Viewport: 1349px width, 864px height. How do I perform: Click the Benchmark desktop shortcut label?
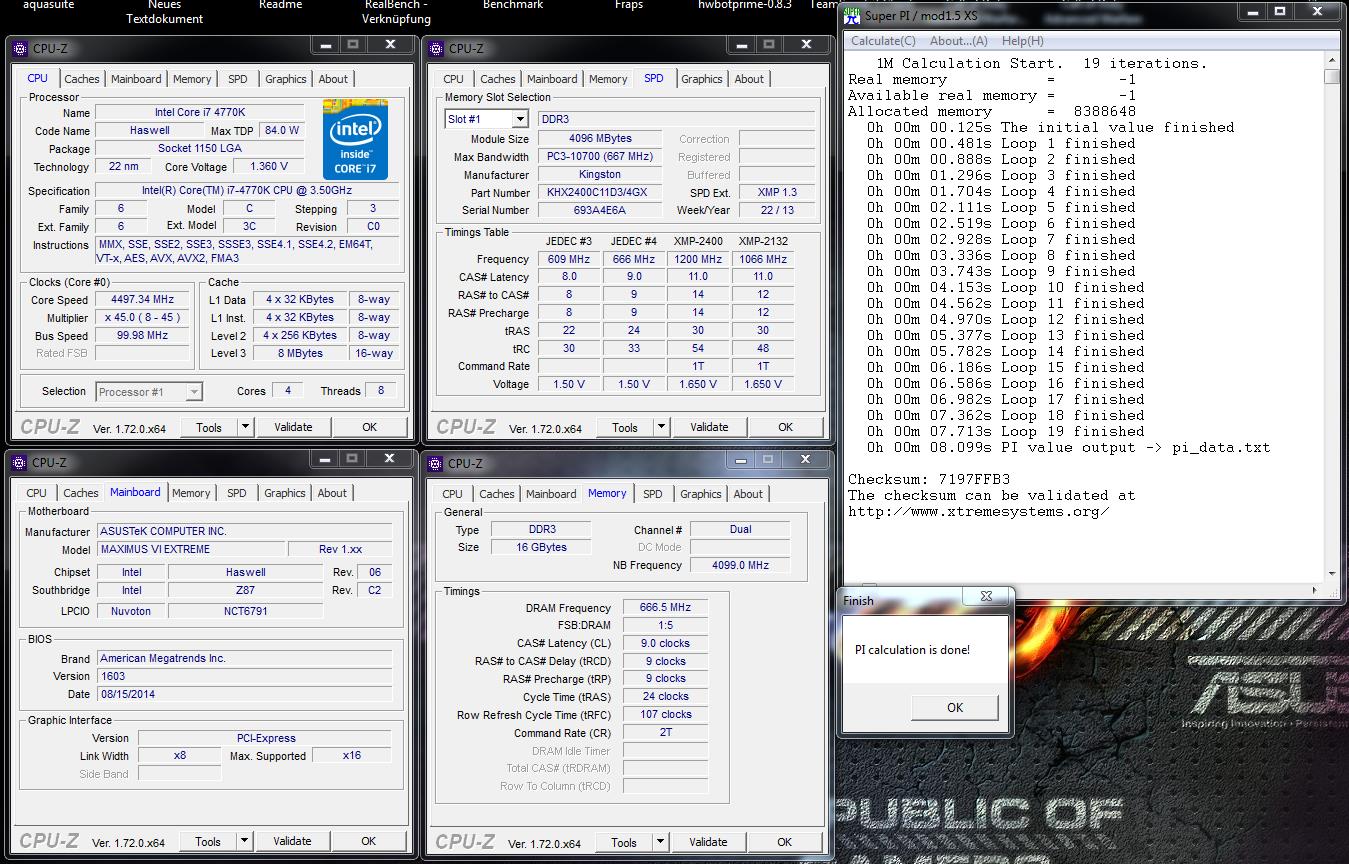(513, 5)
